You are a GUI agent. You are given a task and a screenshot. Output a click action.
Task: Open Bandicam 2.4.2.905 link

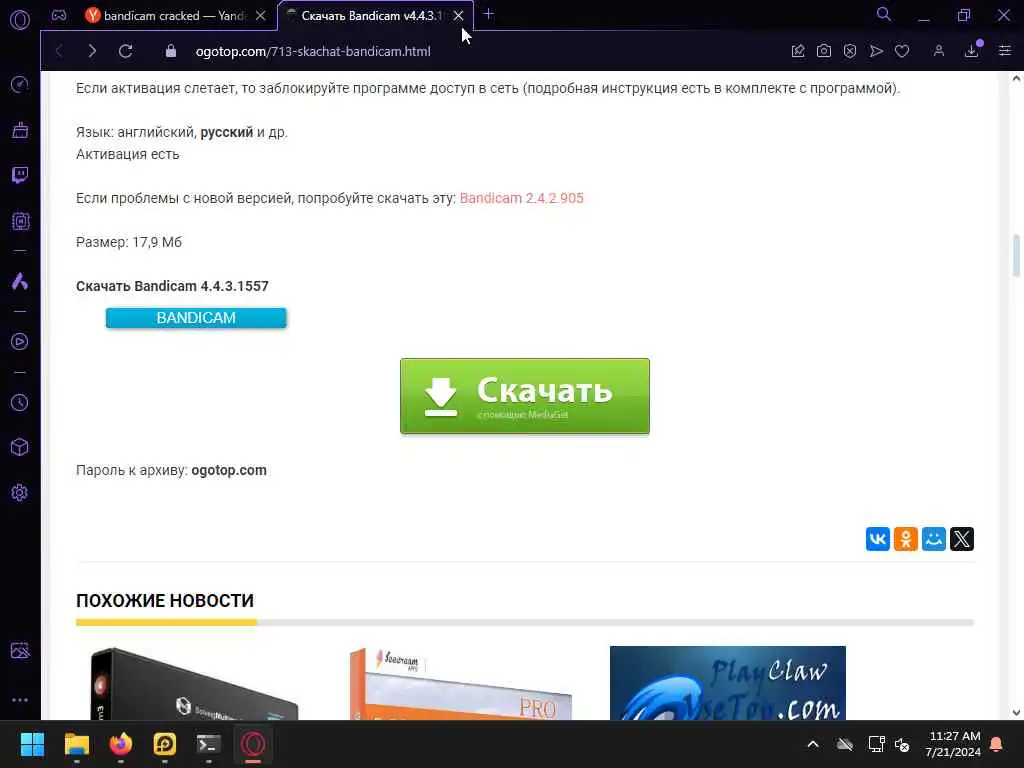click(522, 198)
